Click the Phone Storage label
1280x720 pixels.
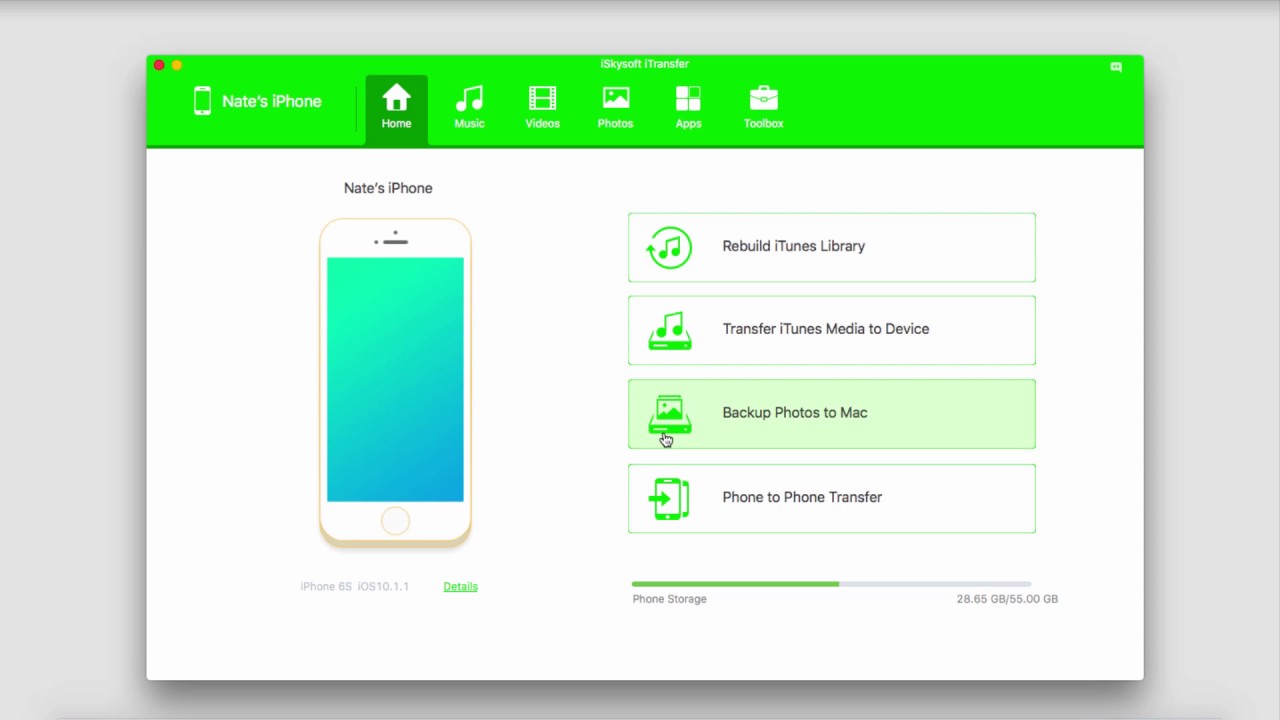(669, 599)
